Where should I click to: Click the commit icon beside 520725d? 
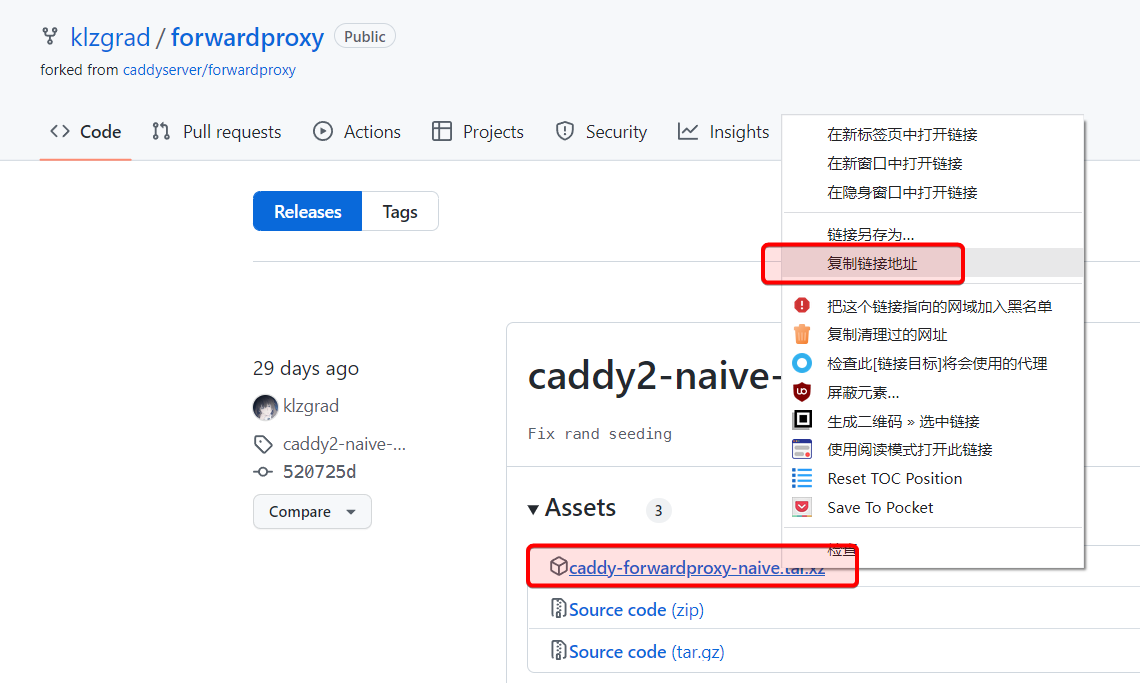263,472
